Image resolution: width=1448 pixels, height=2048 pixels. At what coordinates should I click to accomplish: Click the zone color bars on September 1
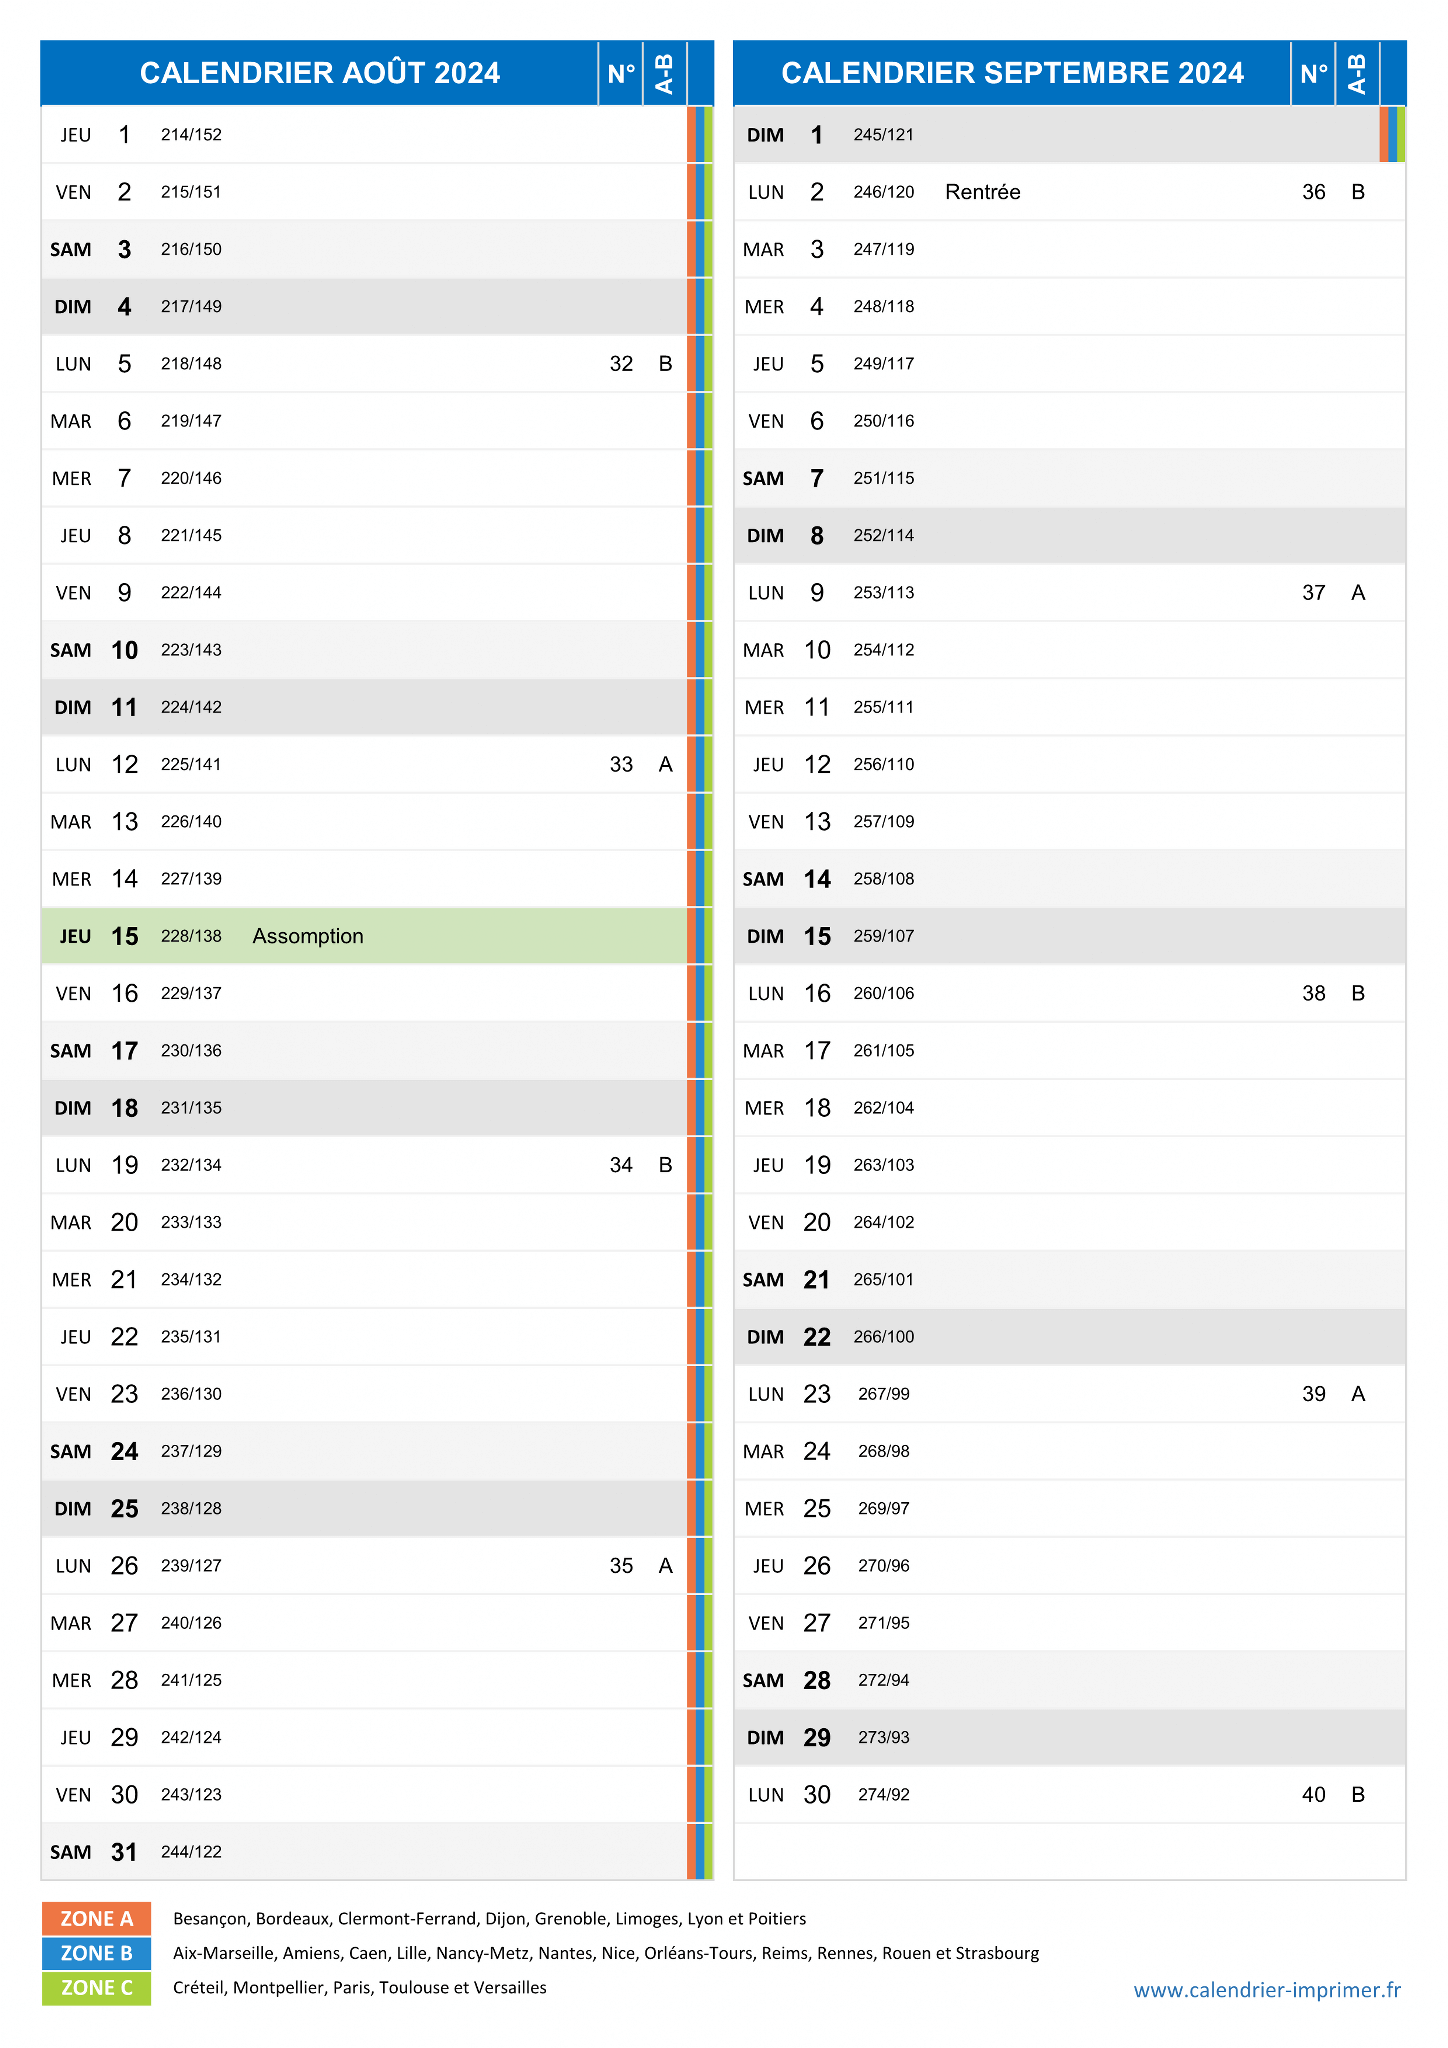click(1392, 135)
